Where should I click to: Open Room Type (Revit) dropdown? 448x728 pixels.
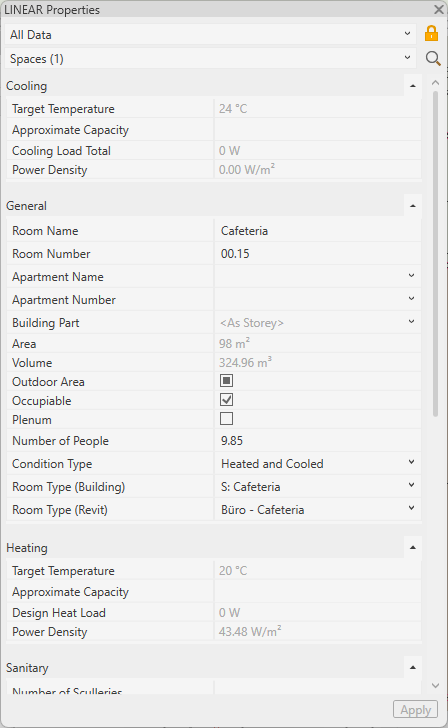[318, 510]
